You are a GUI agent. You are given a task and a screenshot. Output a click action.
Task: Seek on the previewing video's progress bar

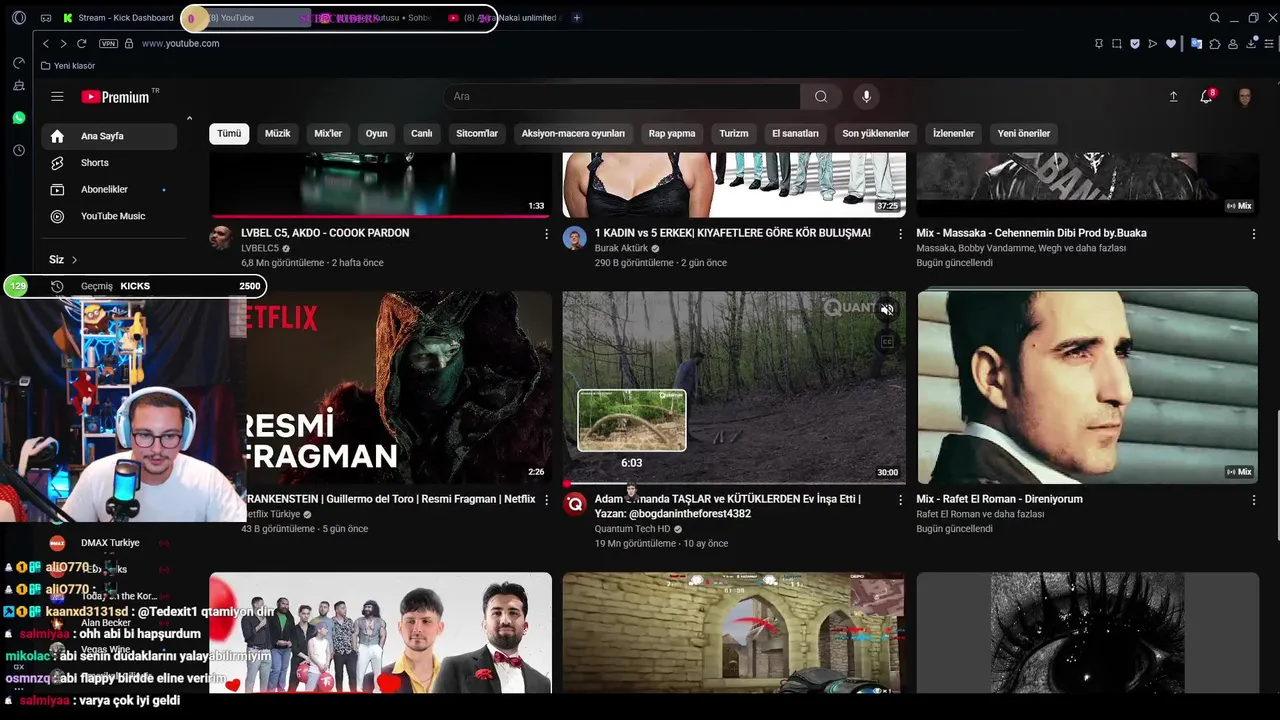pos(734,484)
